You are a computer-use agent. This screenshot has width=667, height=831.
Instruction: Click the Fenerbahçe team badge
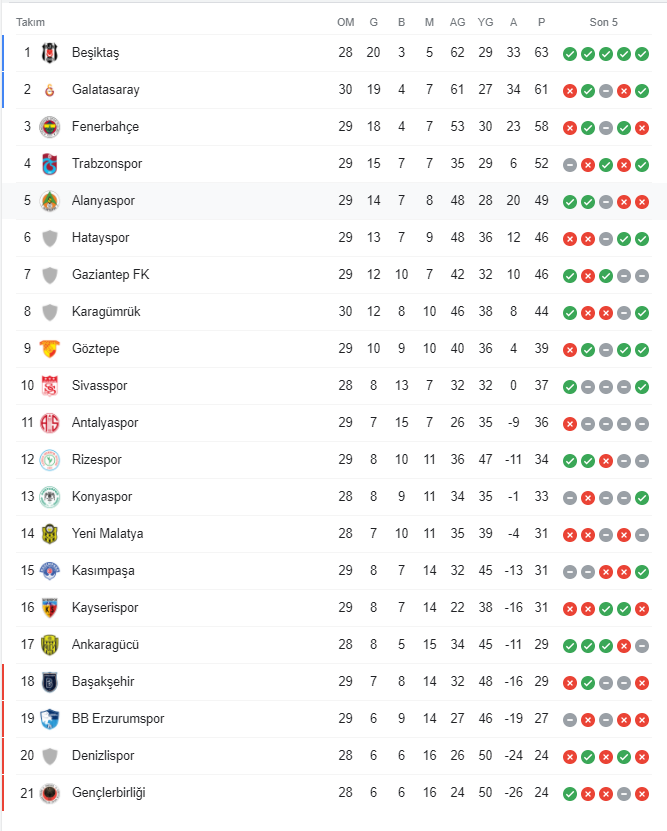tap(50, 127)
